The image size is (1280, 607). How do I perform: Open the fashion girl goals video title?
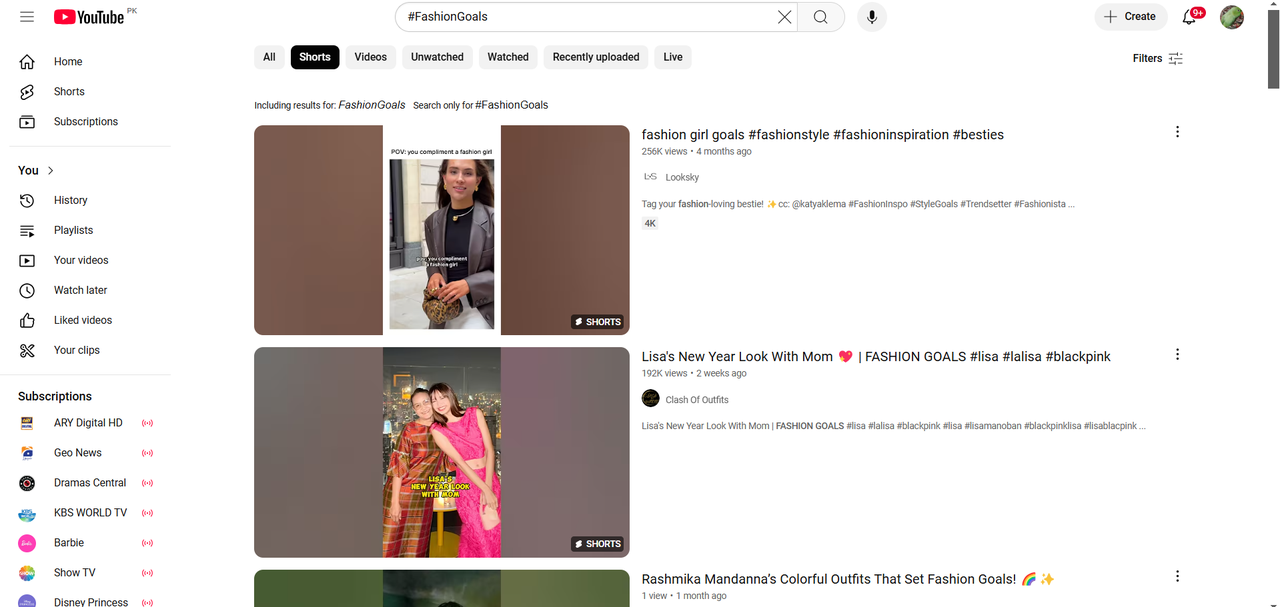pyautogui.click(x=823, y=135)
